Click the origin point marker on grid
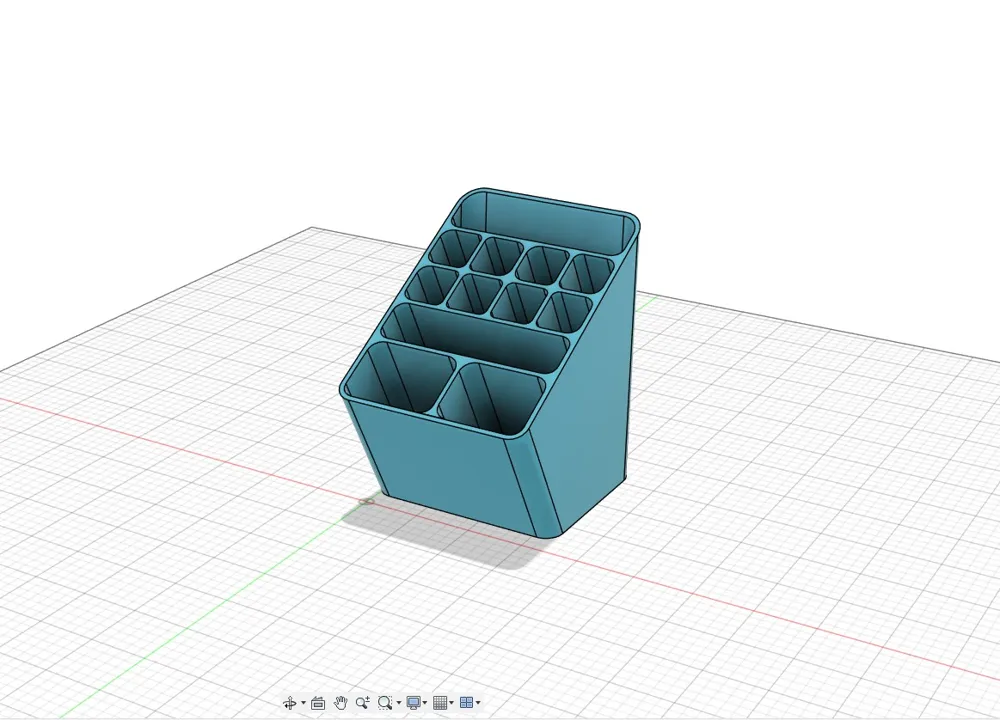Image resolution: width=1000 pixels, height=720 pixels. coord(366,502)
